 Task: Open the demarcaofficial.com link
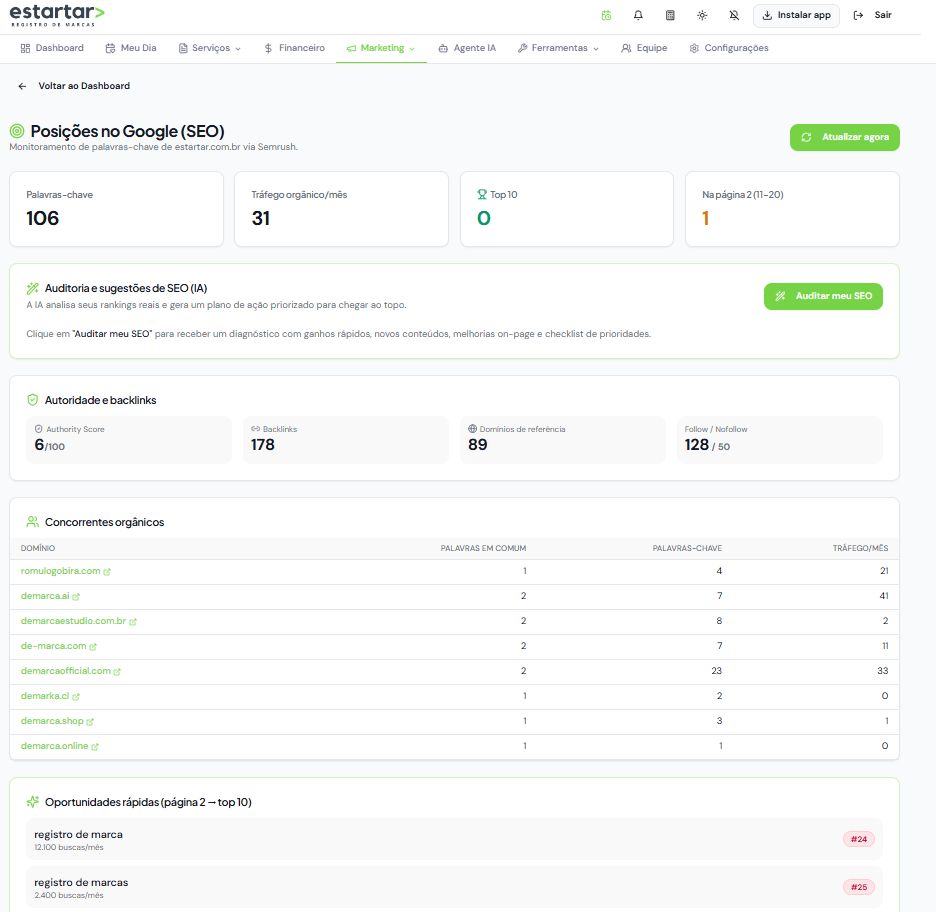coord(66,671)
